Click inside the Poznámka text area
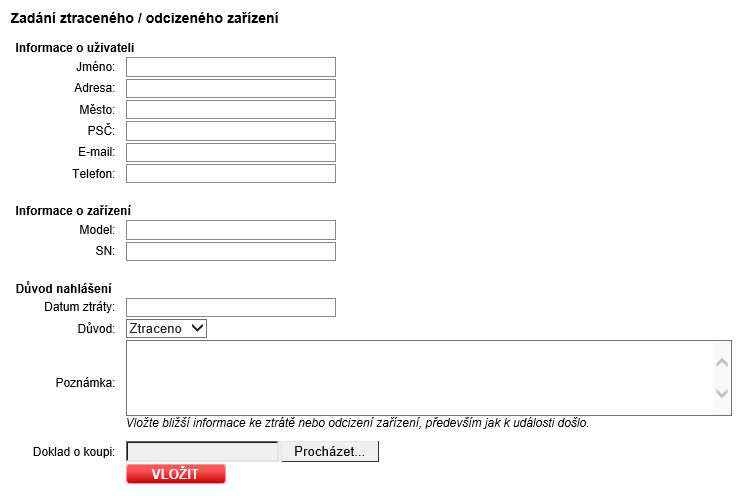The height and width of the screenshot is (496, 743). pos(420,377)
